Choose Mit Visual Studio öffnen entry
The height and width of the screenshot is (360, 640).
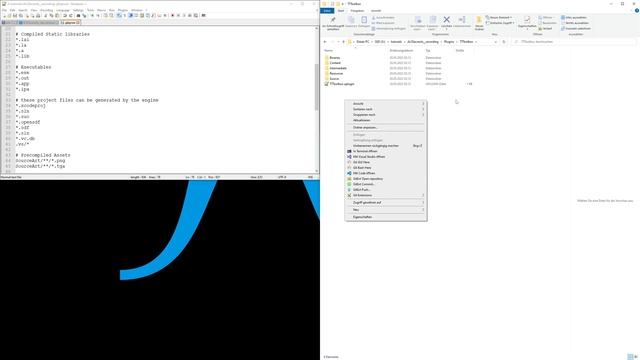(x=385, y=157)
